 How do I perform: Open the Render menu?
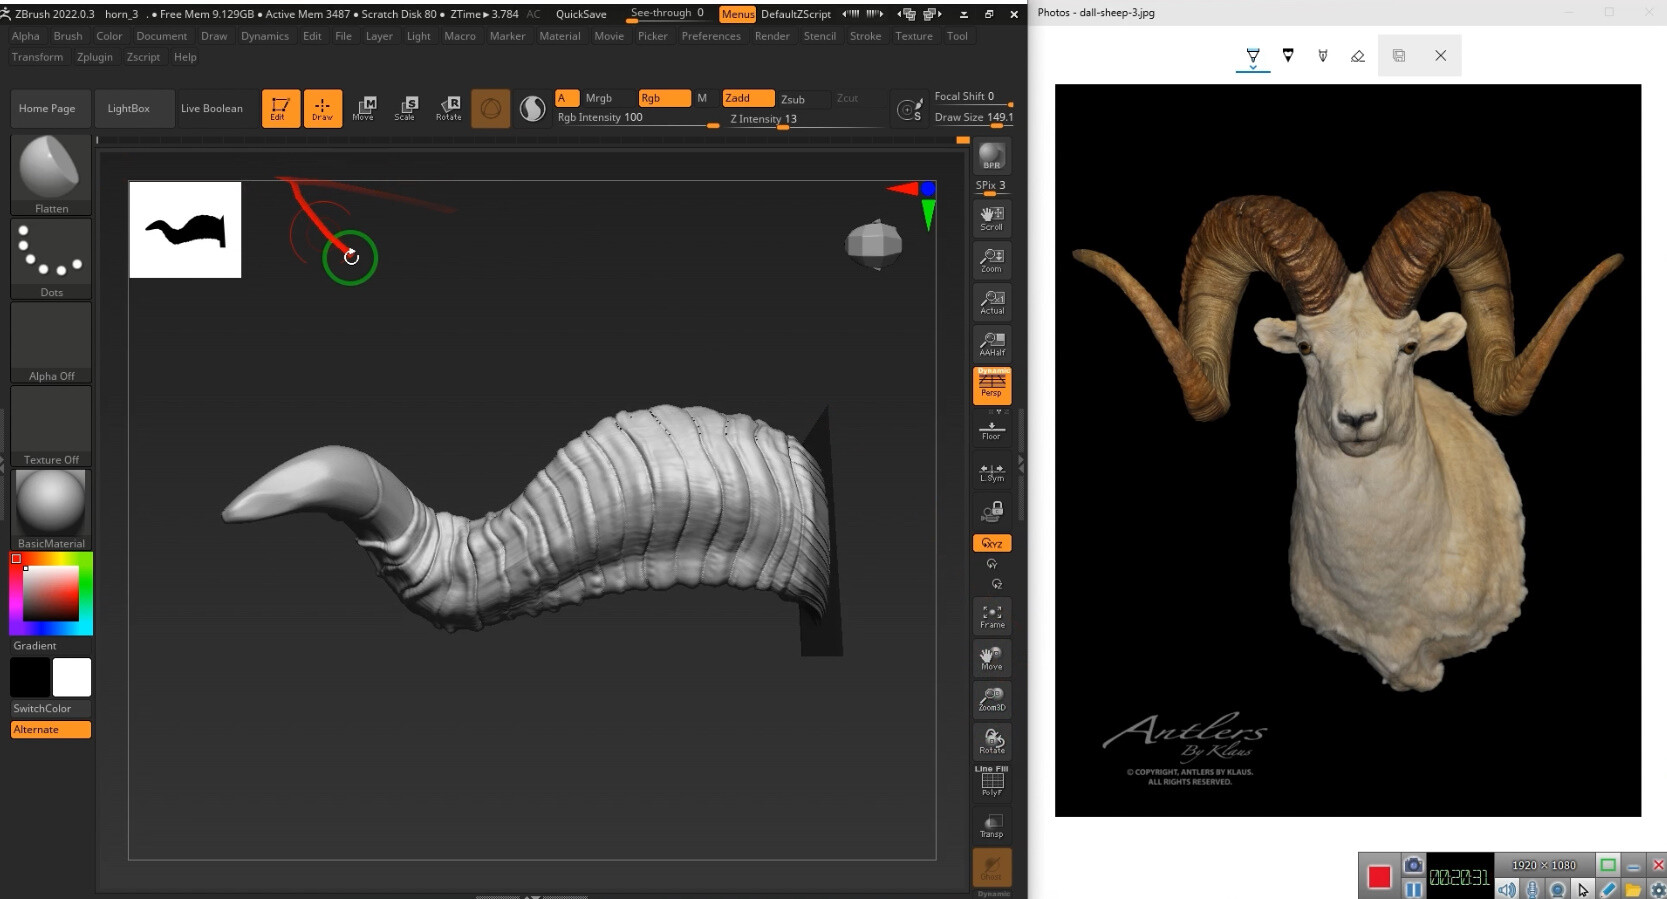coord(772,36)
